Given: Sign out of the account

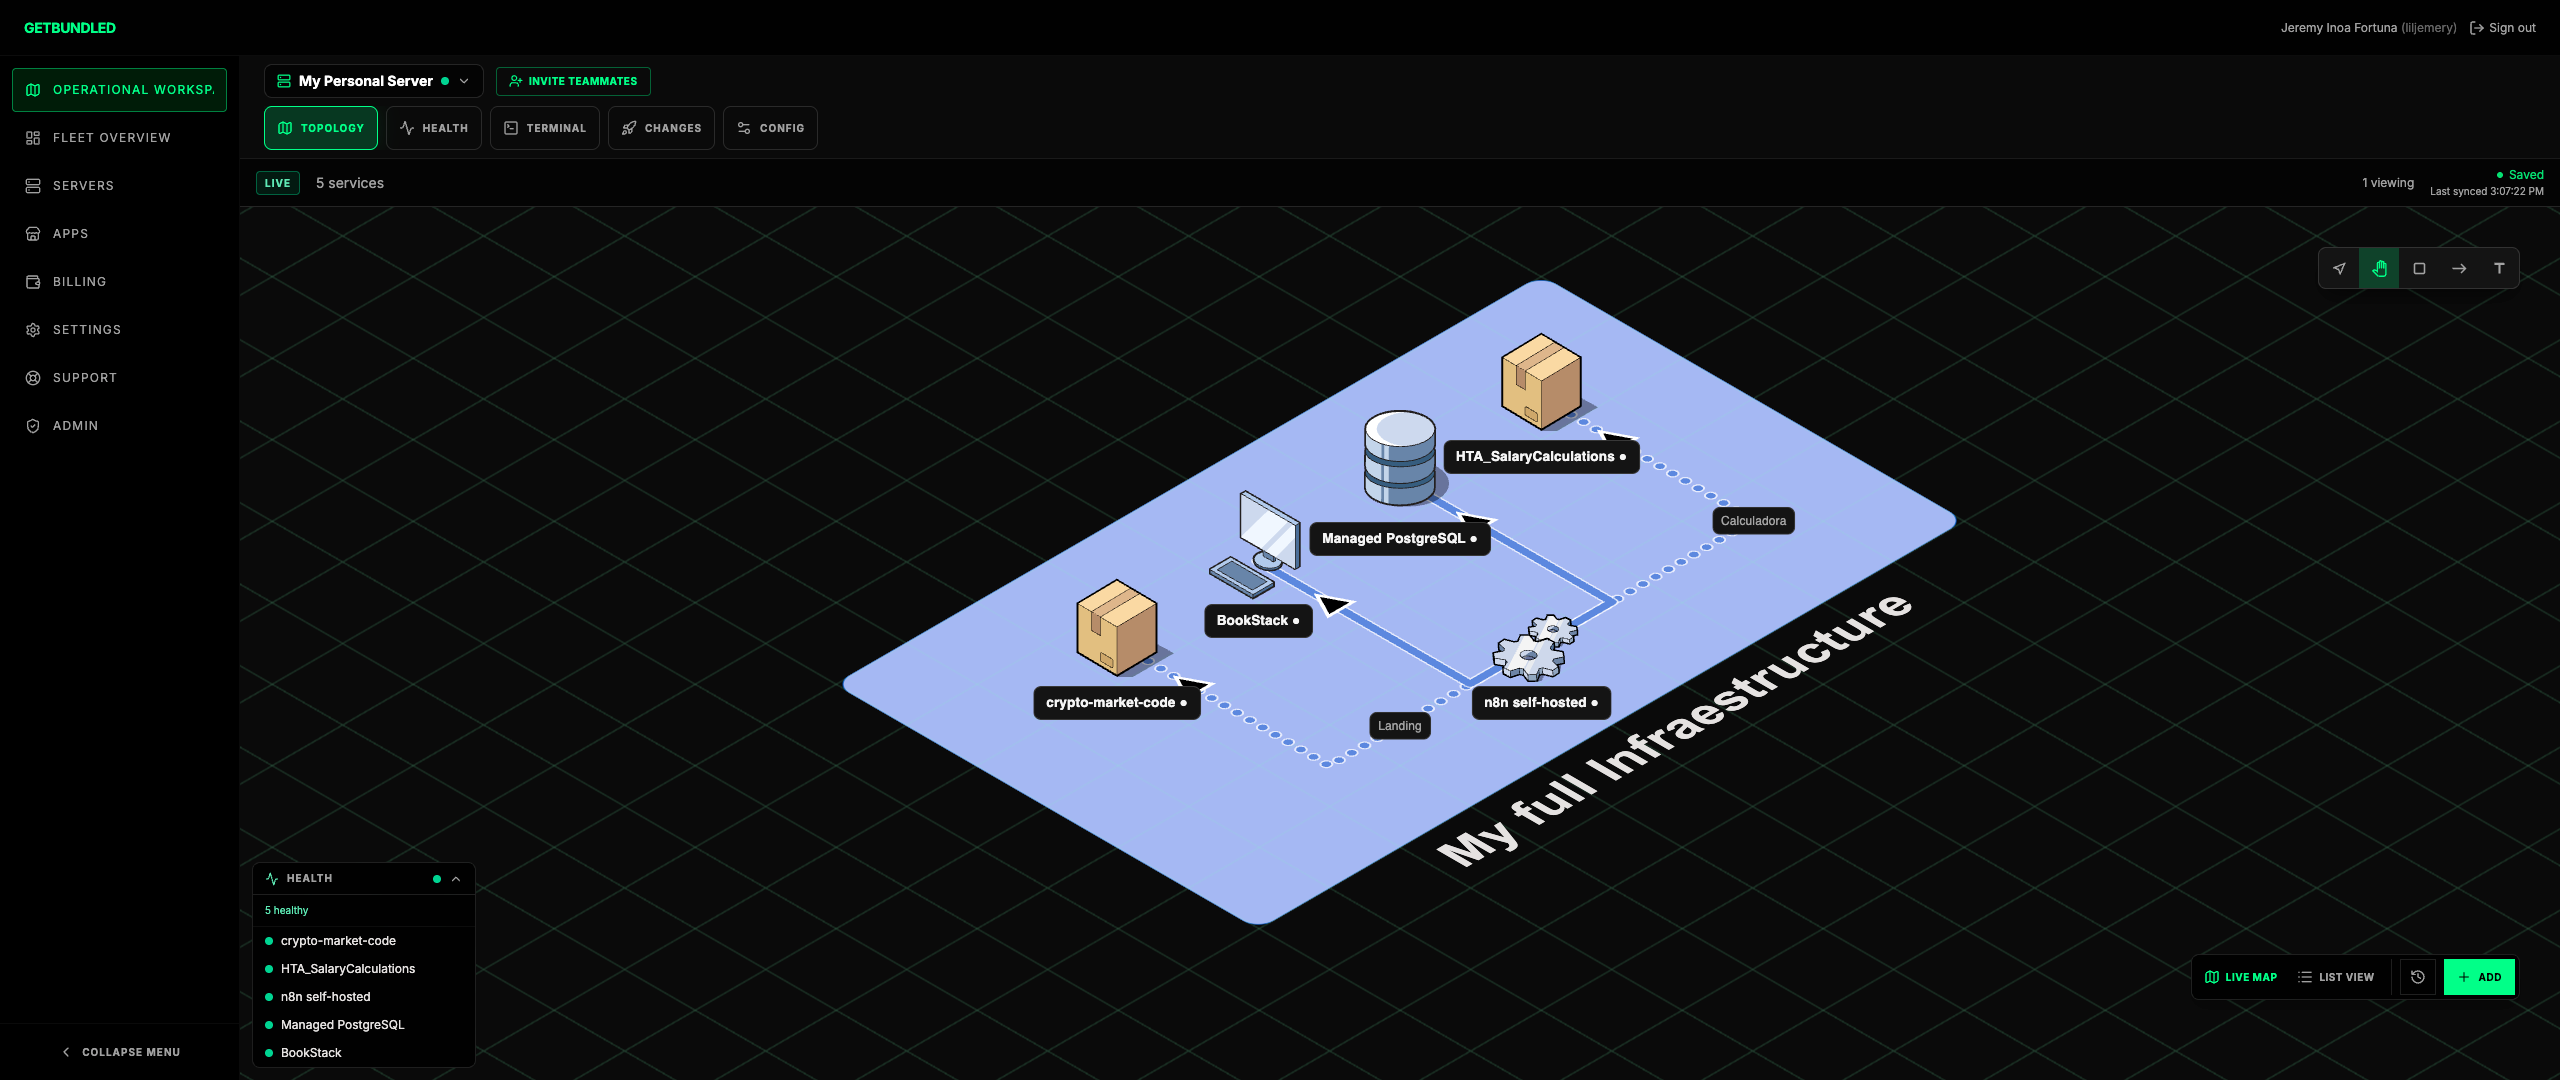Looking at the screenshot, I should [2503, 28].
